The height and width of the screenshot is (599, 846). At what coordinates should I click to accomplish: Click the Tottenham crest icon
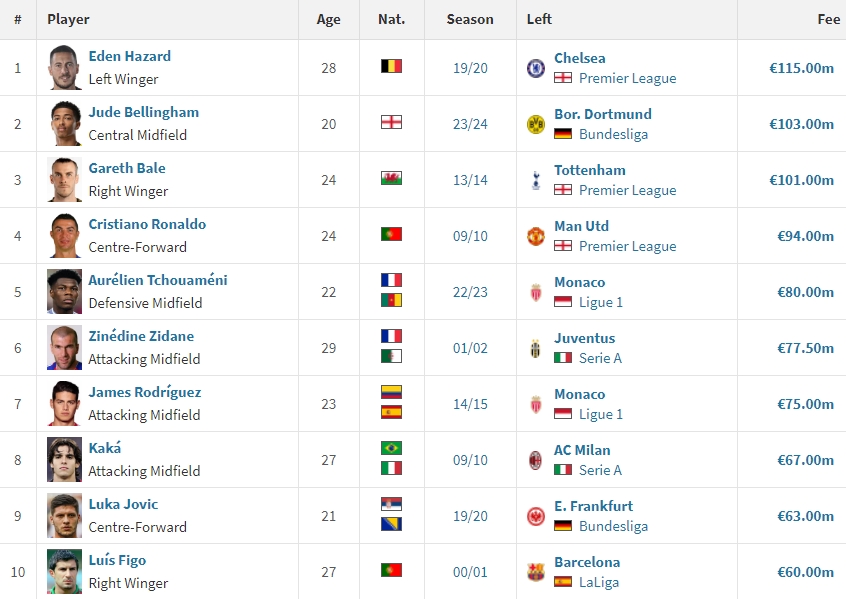(x=535, y=180)
